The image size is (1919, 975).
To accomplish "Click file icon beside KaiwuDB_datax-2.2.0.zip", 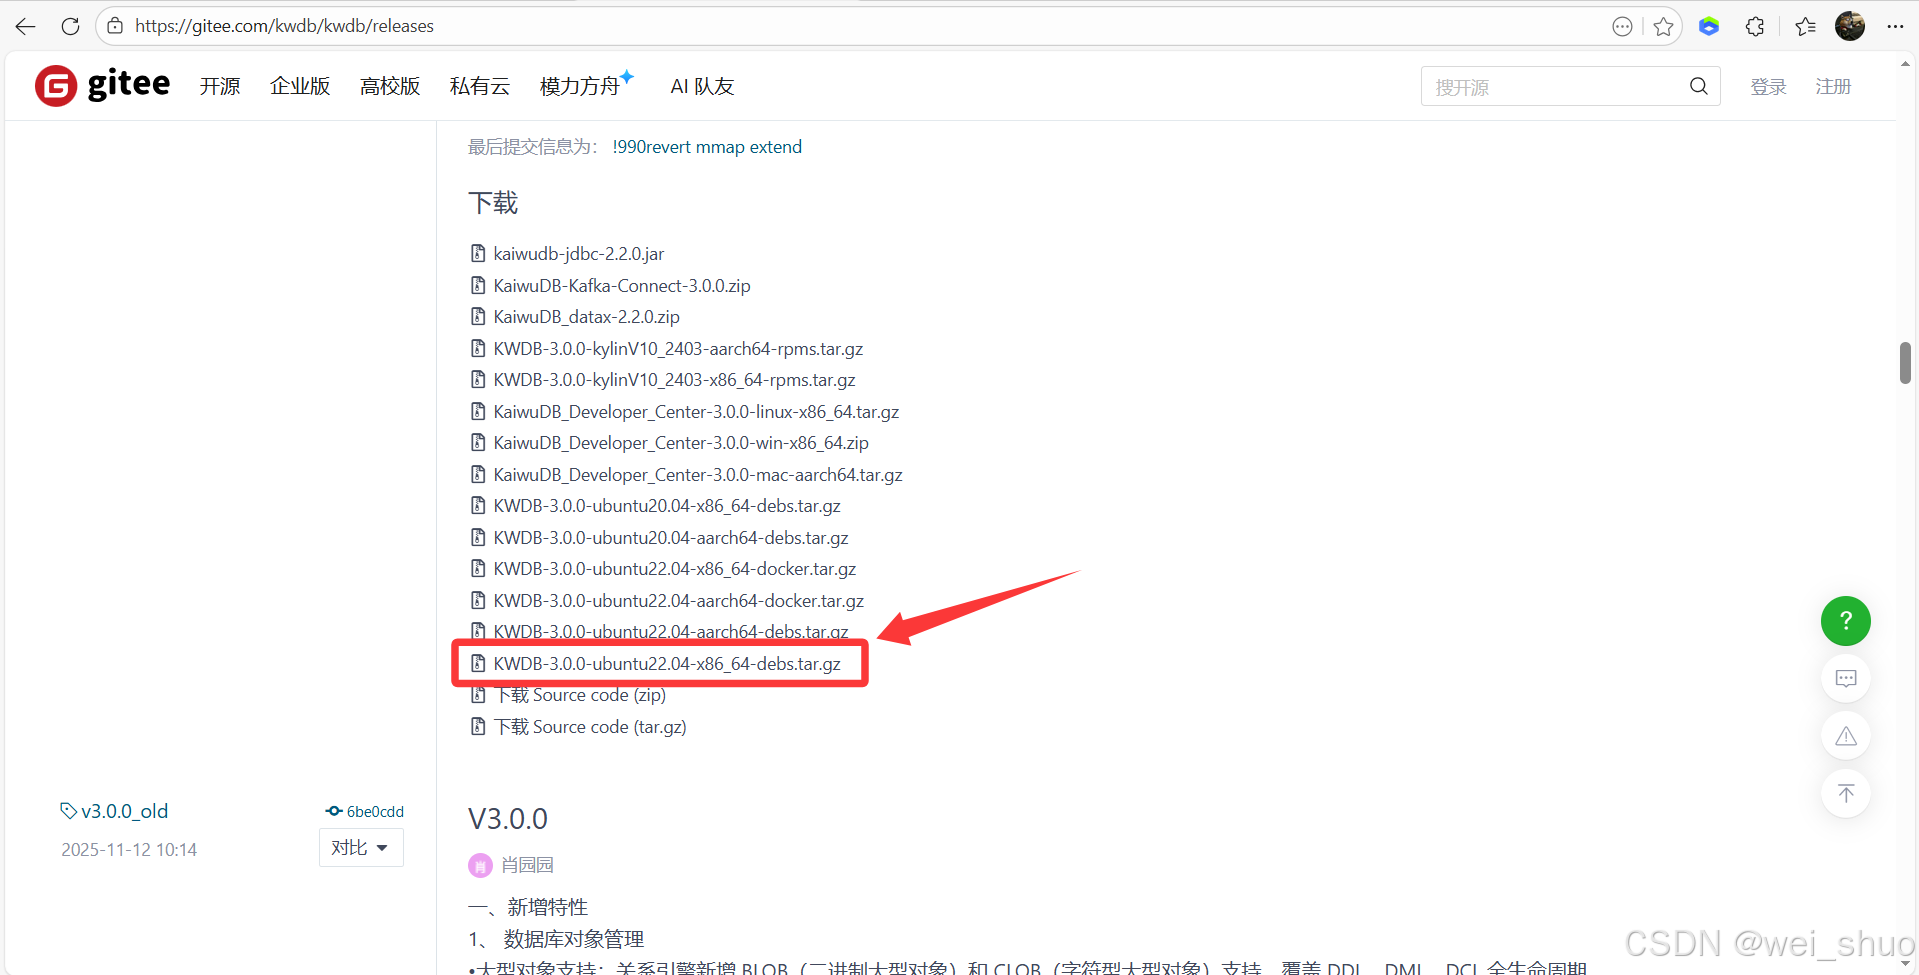I will pyautogui.click(x=478, y=316).
